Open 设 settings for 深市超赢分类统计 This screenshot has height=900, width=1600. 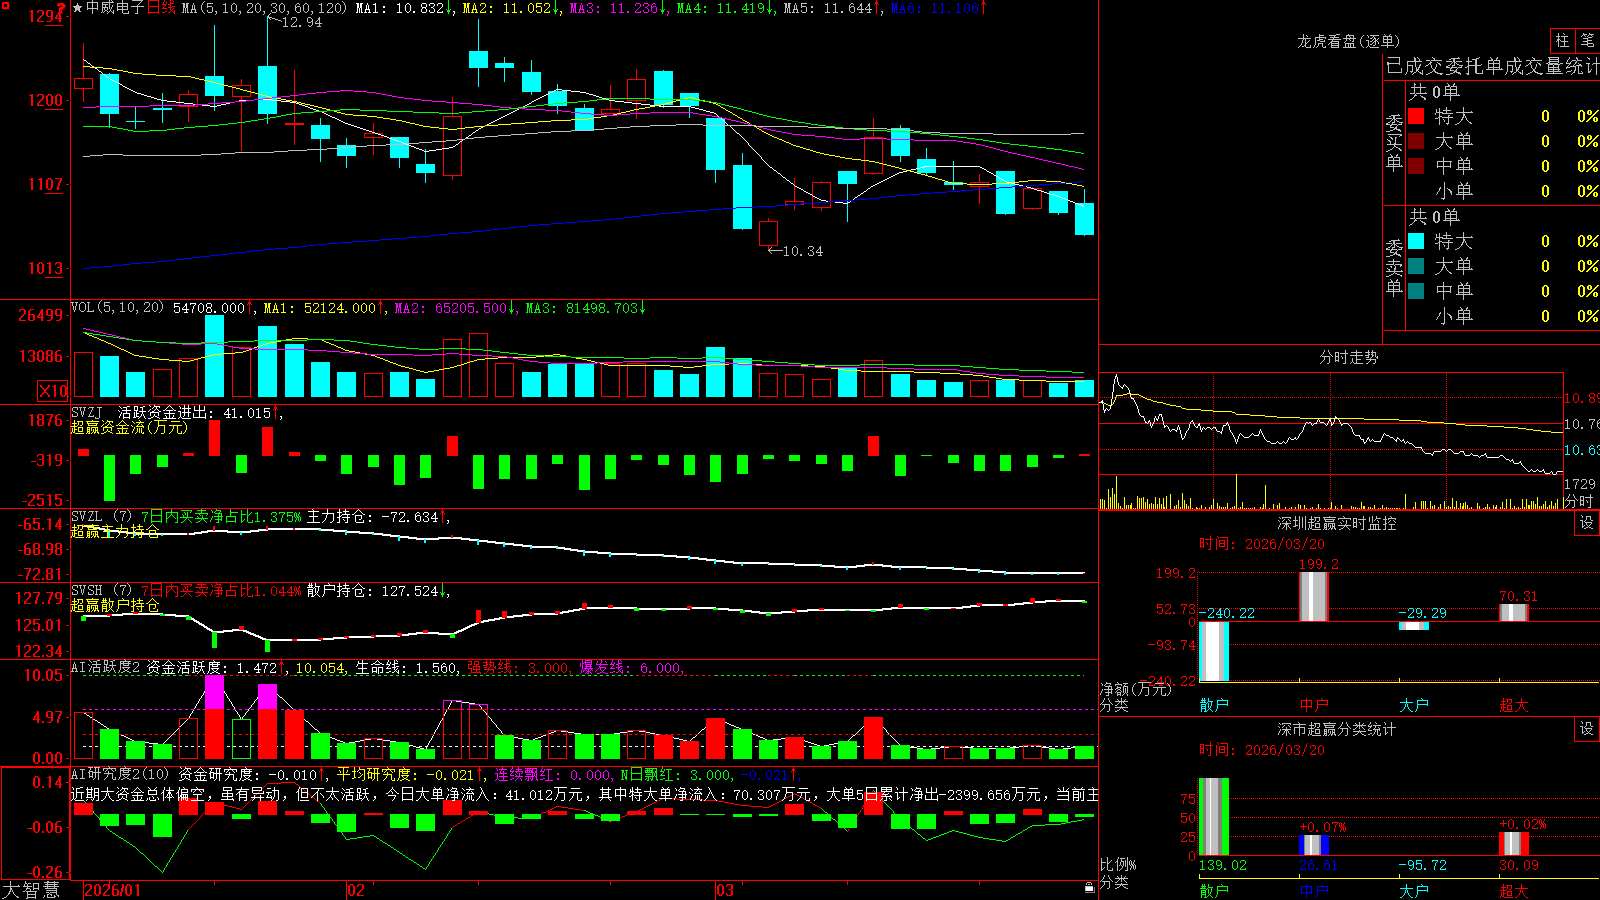[1587, 729]
